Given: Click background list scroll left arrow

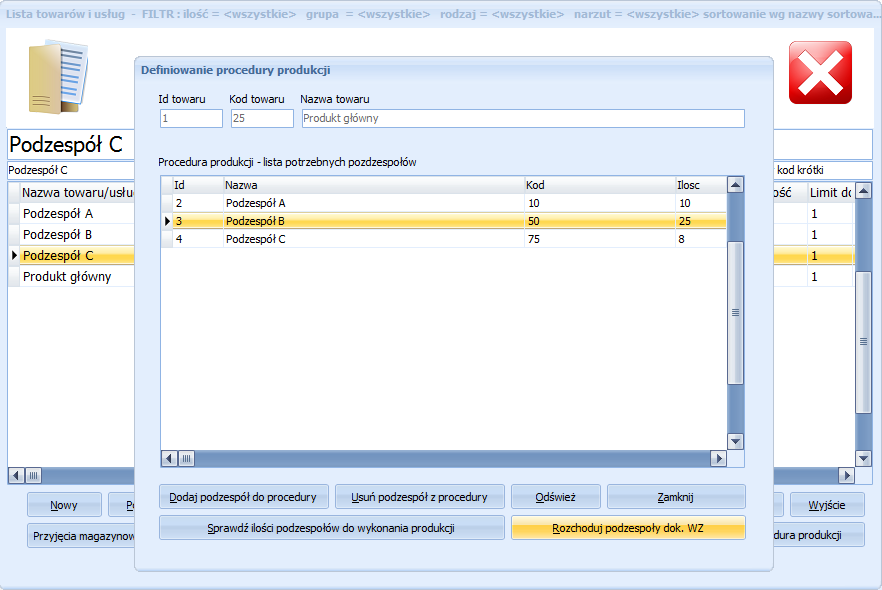Looking at the screenshot, I should tap(17, 476).
